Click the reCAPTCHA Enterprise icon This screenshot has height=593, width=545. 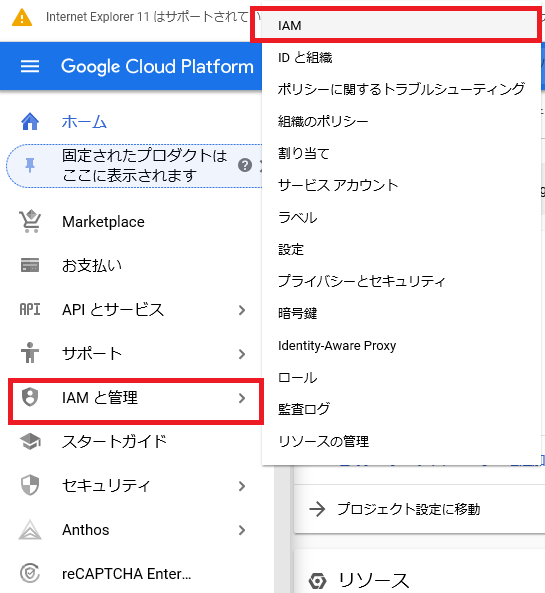pos(30,573)
